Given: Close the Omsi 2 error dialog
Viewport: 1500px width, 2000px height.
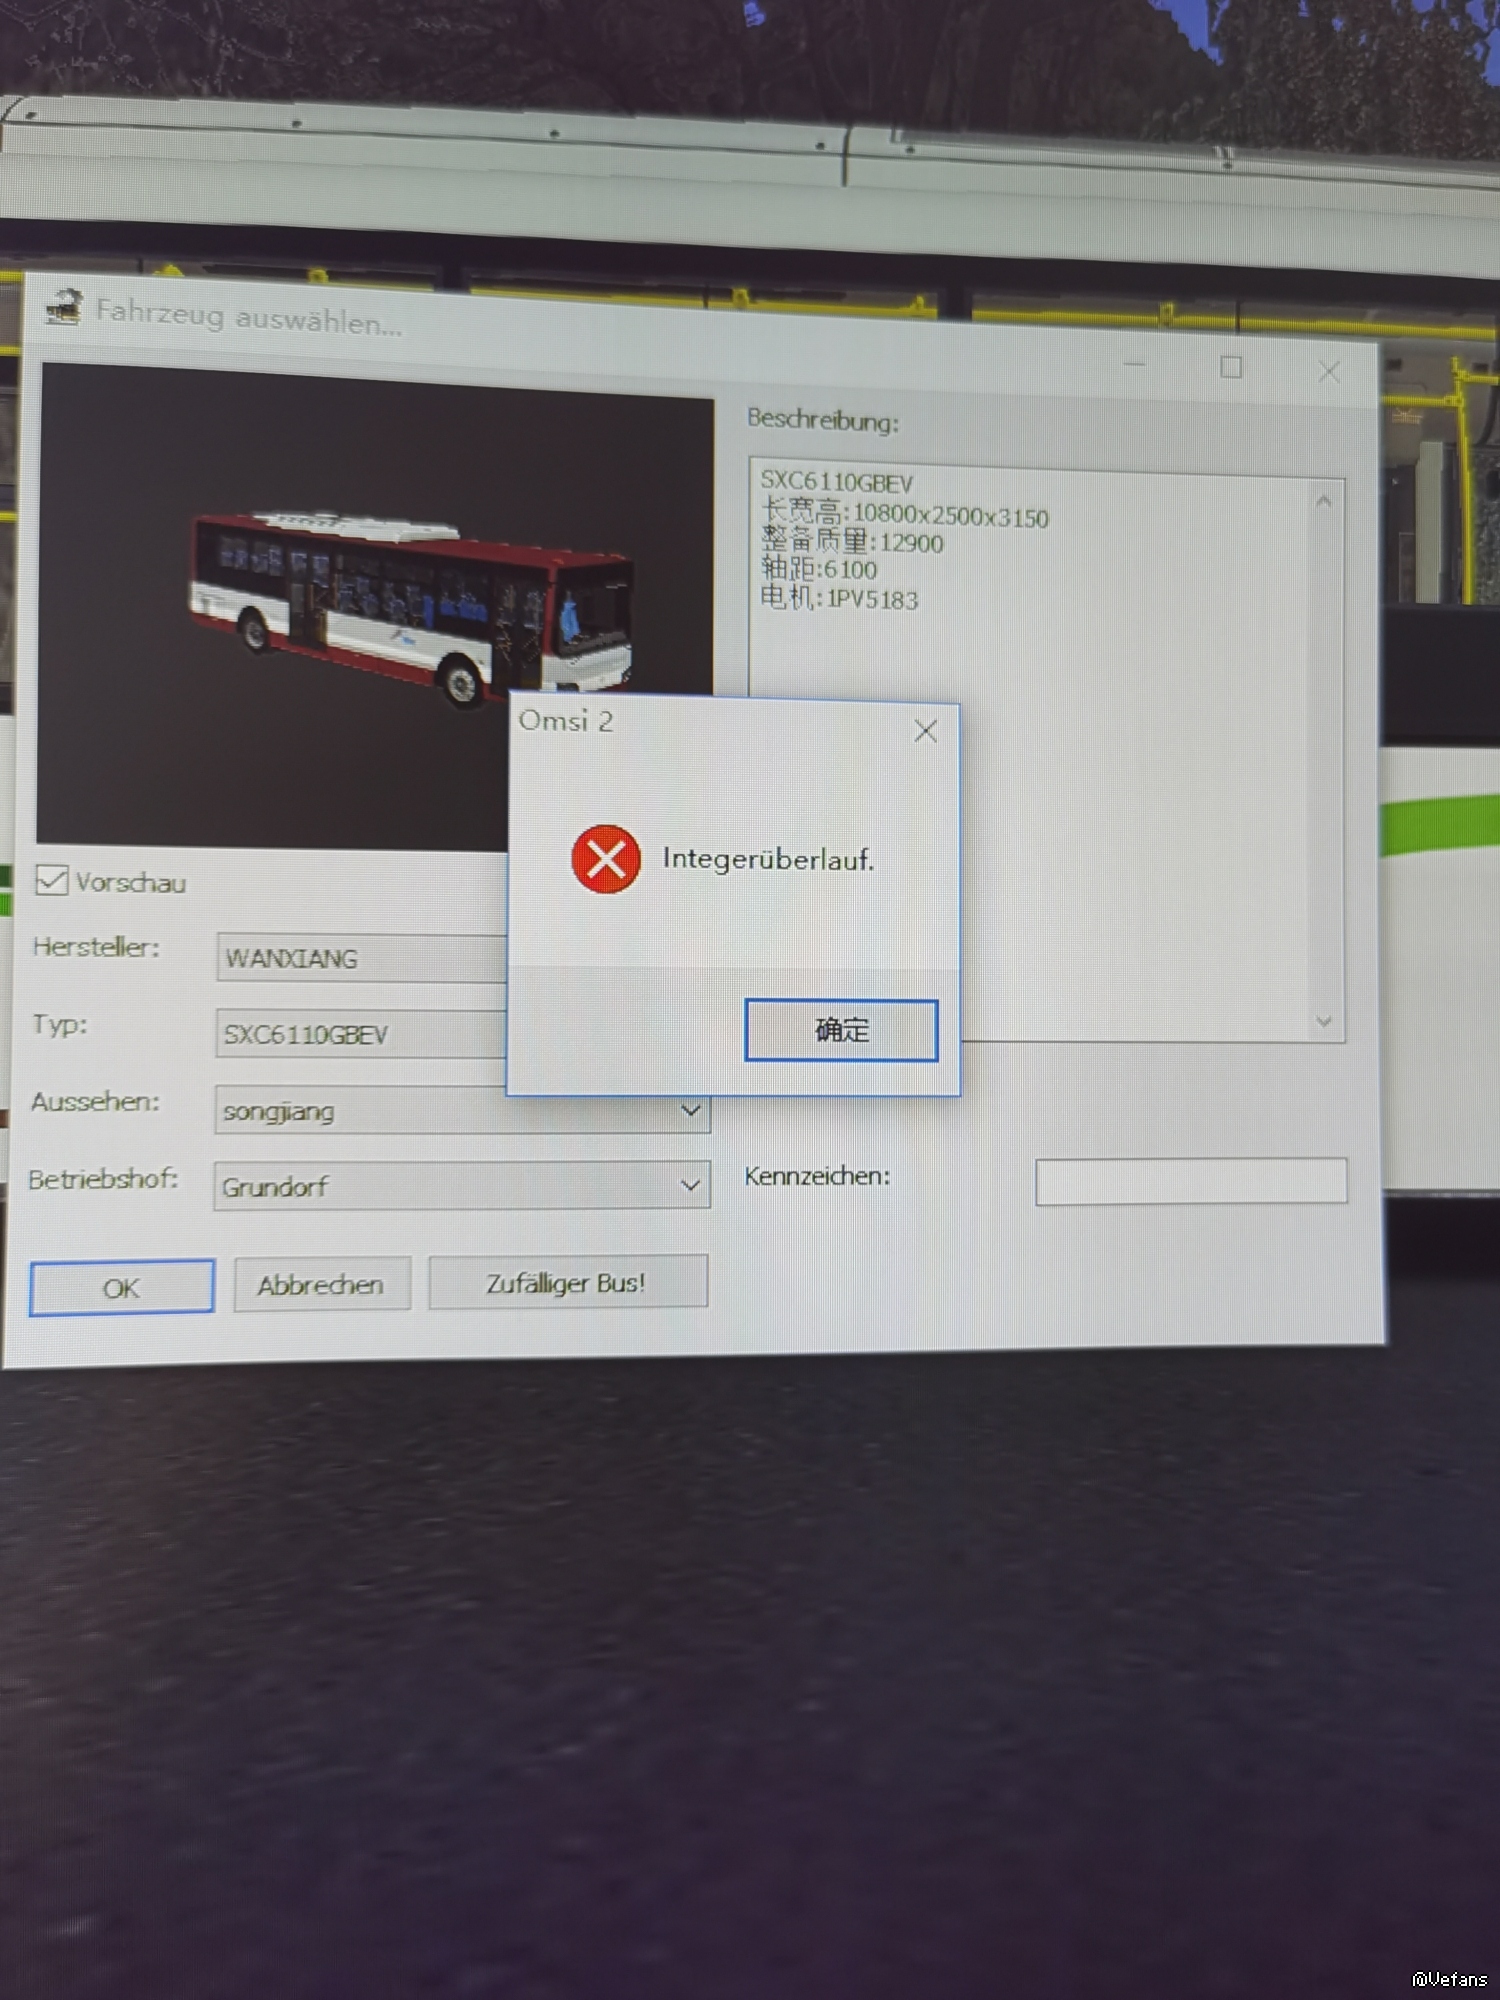Looking at the screenshot, I should coord(926,731).
